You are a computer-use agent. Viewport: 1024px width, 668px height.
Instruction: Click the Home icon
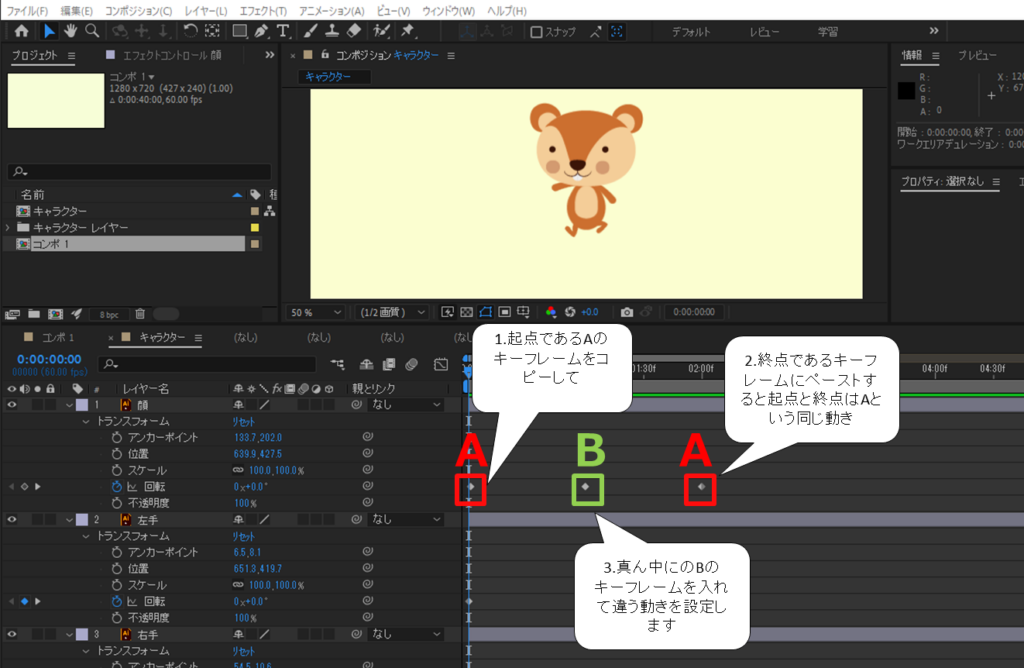click(22, 32)
